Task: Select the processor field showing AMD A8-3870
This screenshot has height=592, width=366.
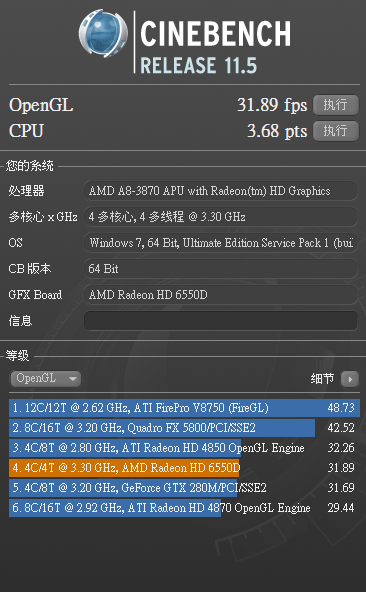Action: click(x=221, y=191)
